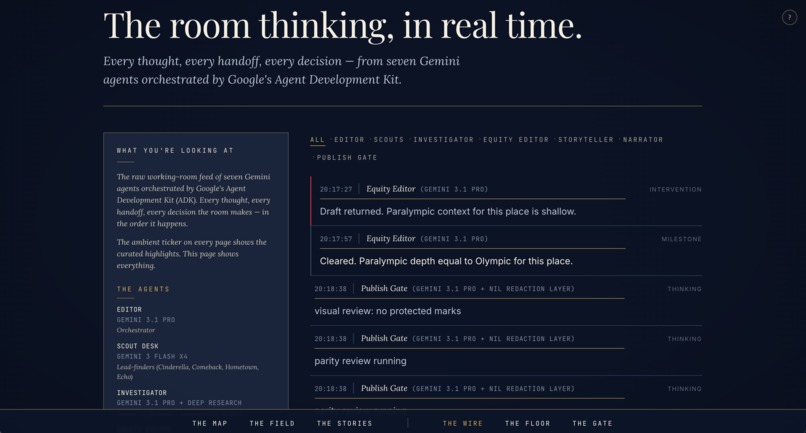The width and height of the screenshot is (806, 433).
Task: Open the help question mark icon
Action: pyautogui.click(x=789, y=17)
